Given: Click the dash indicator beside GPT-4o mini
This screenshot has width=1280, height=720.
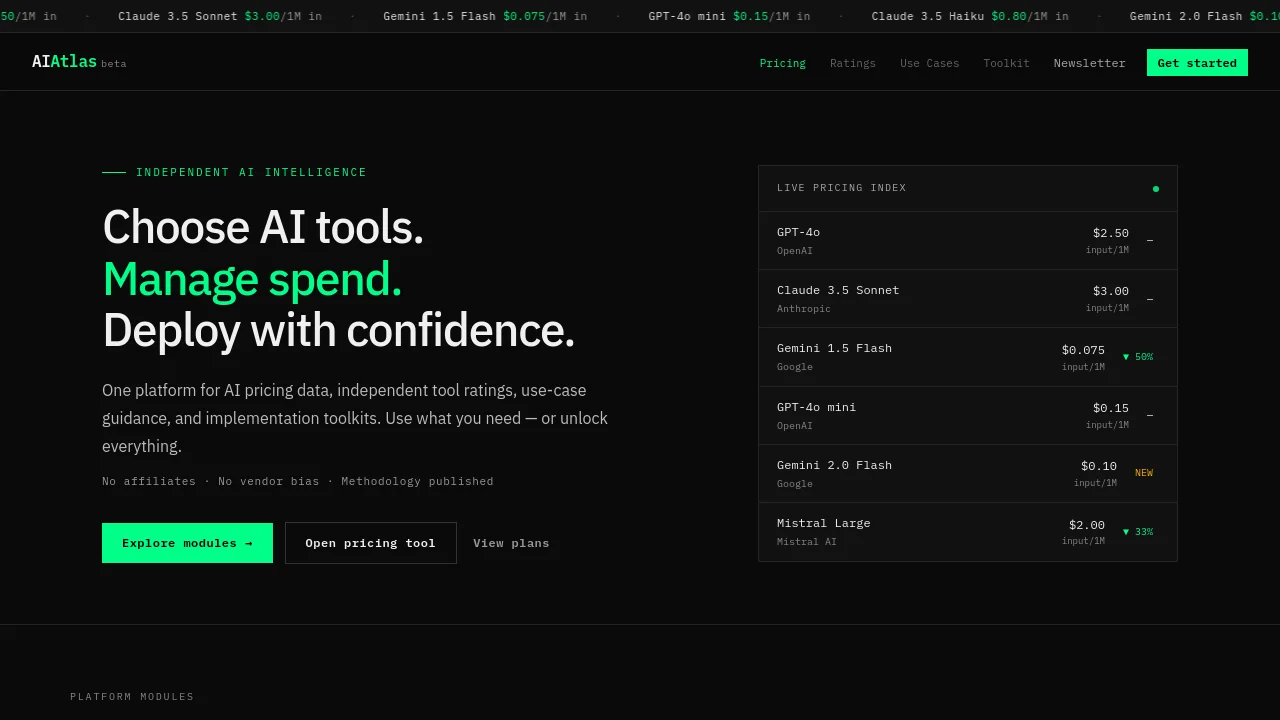Looking at the screenshot, I should click(x=1150, y=415).
